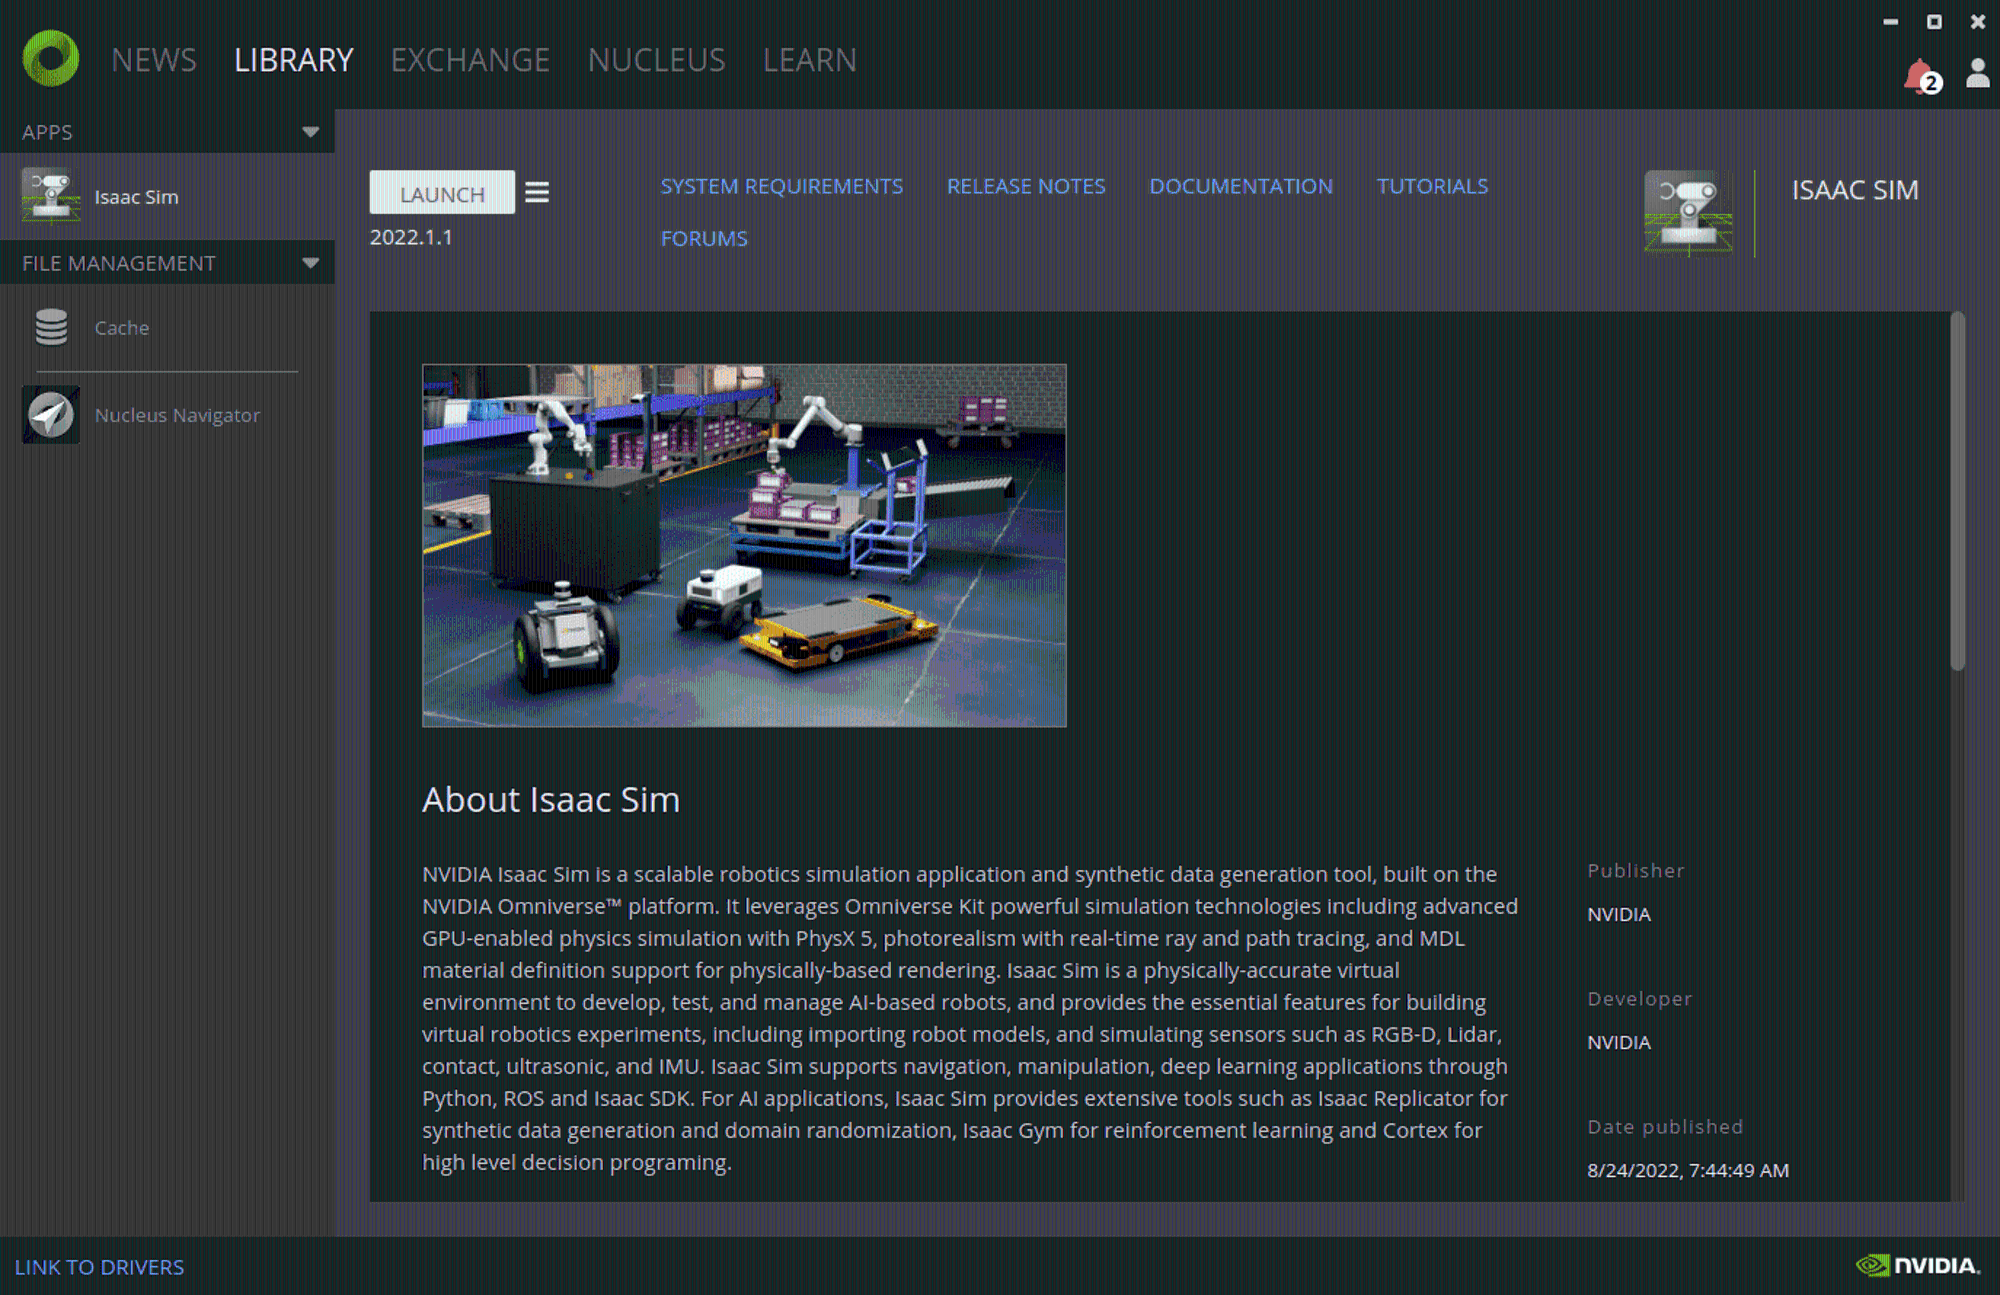Open RELEASE NOTES link

(1026, 186)
